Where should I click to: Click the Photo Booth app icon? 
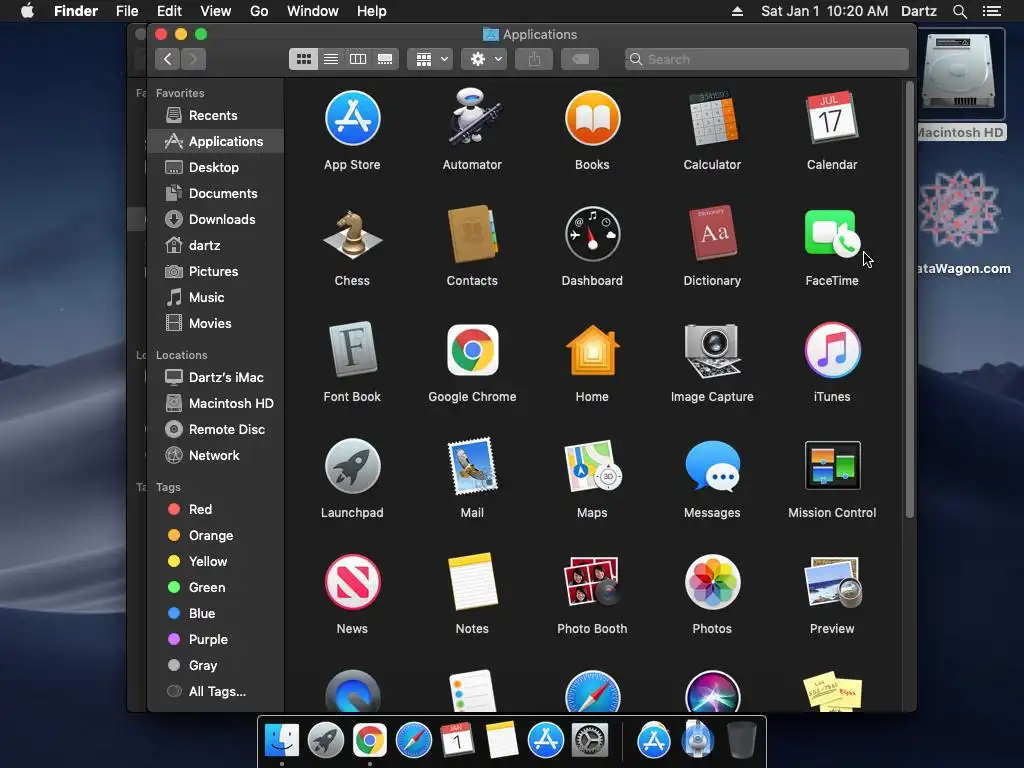pos(592,582)
